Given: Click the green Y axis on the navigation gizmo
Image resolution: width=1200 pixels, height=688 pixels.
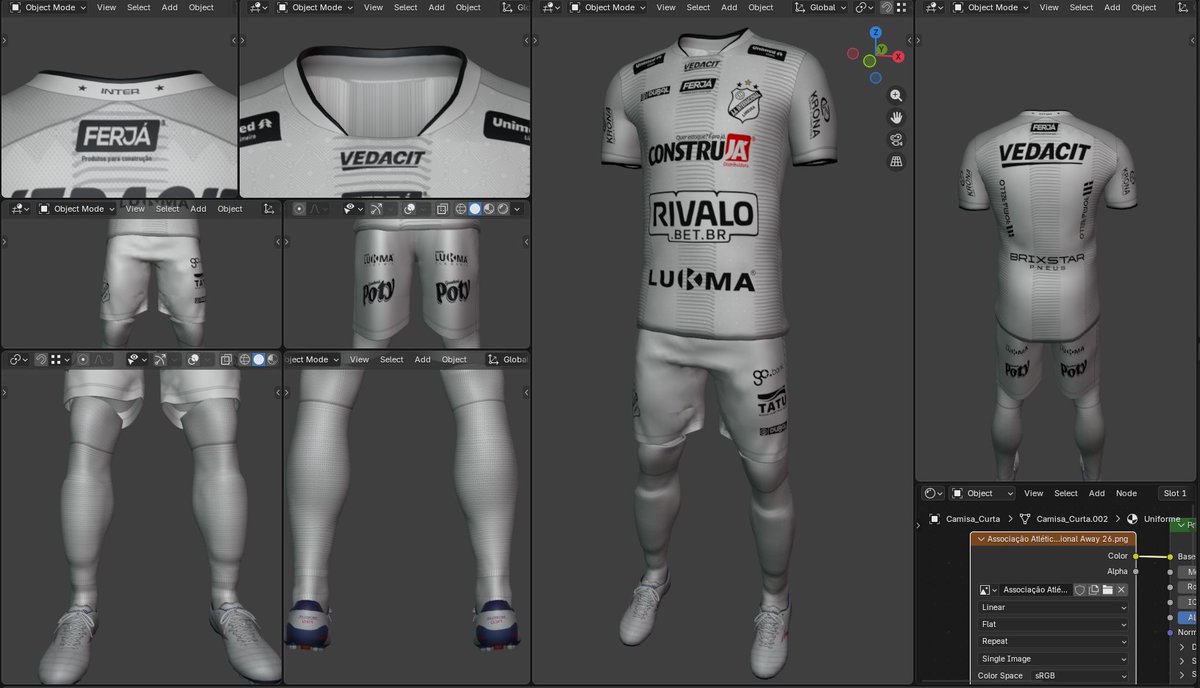Looking at the screenshot, I should tap(881, 49).
